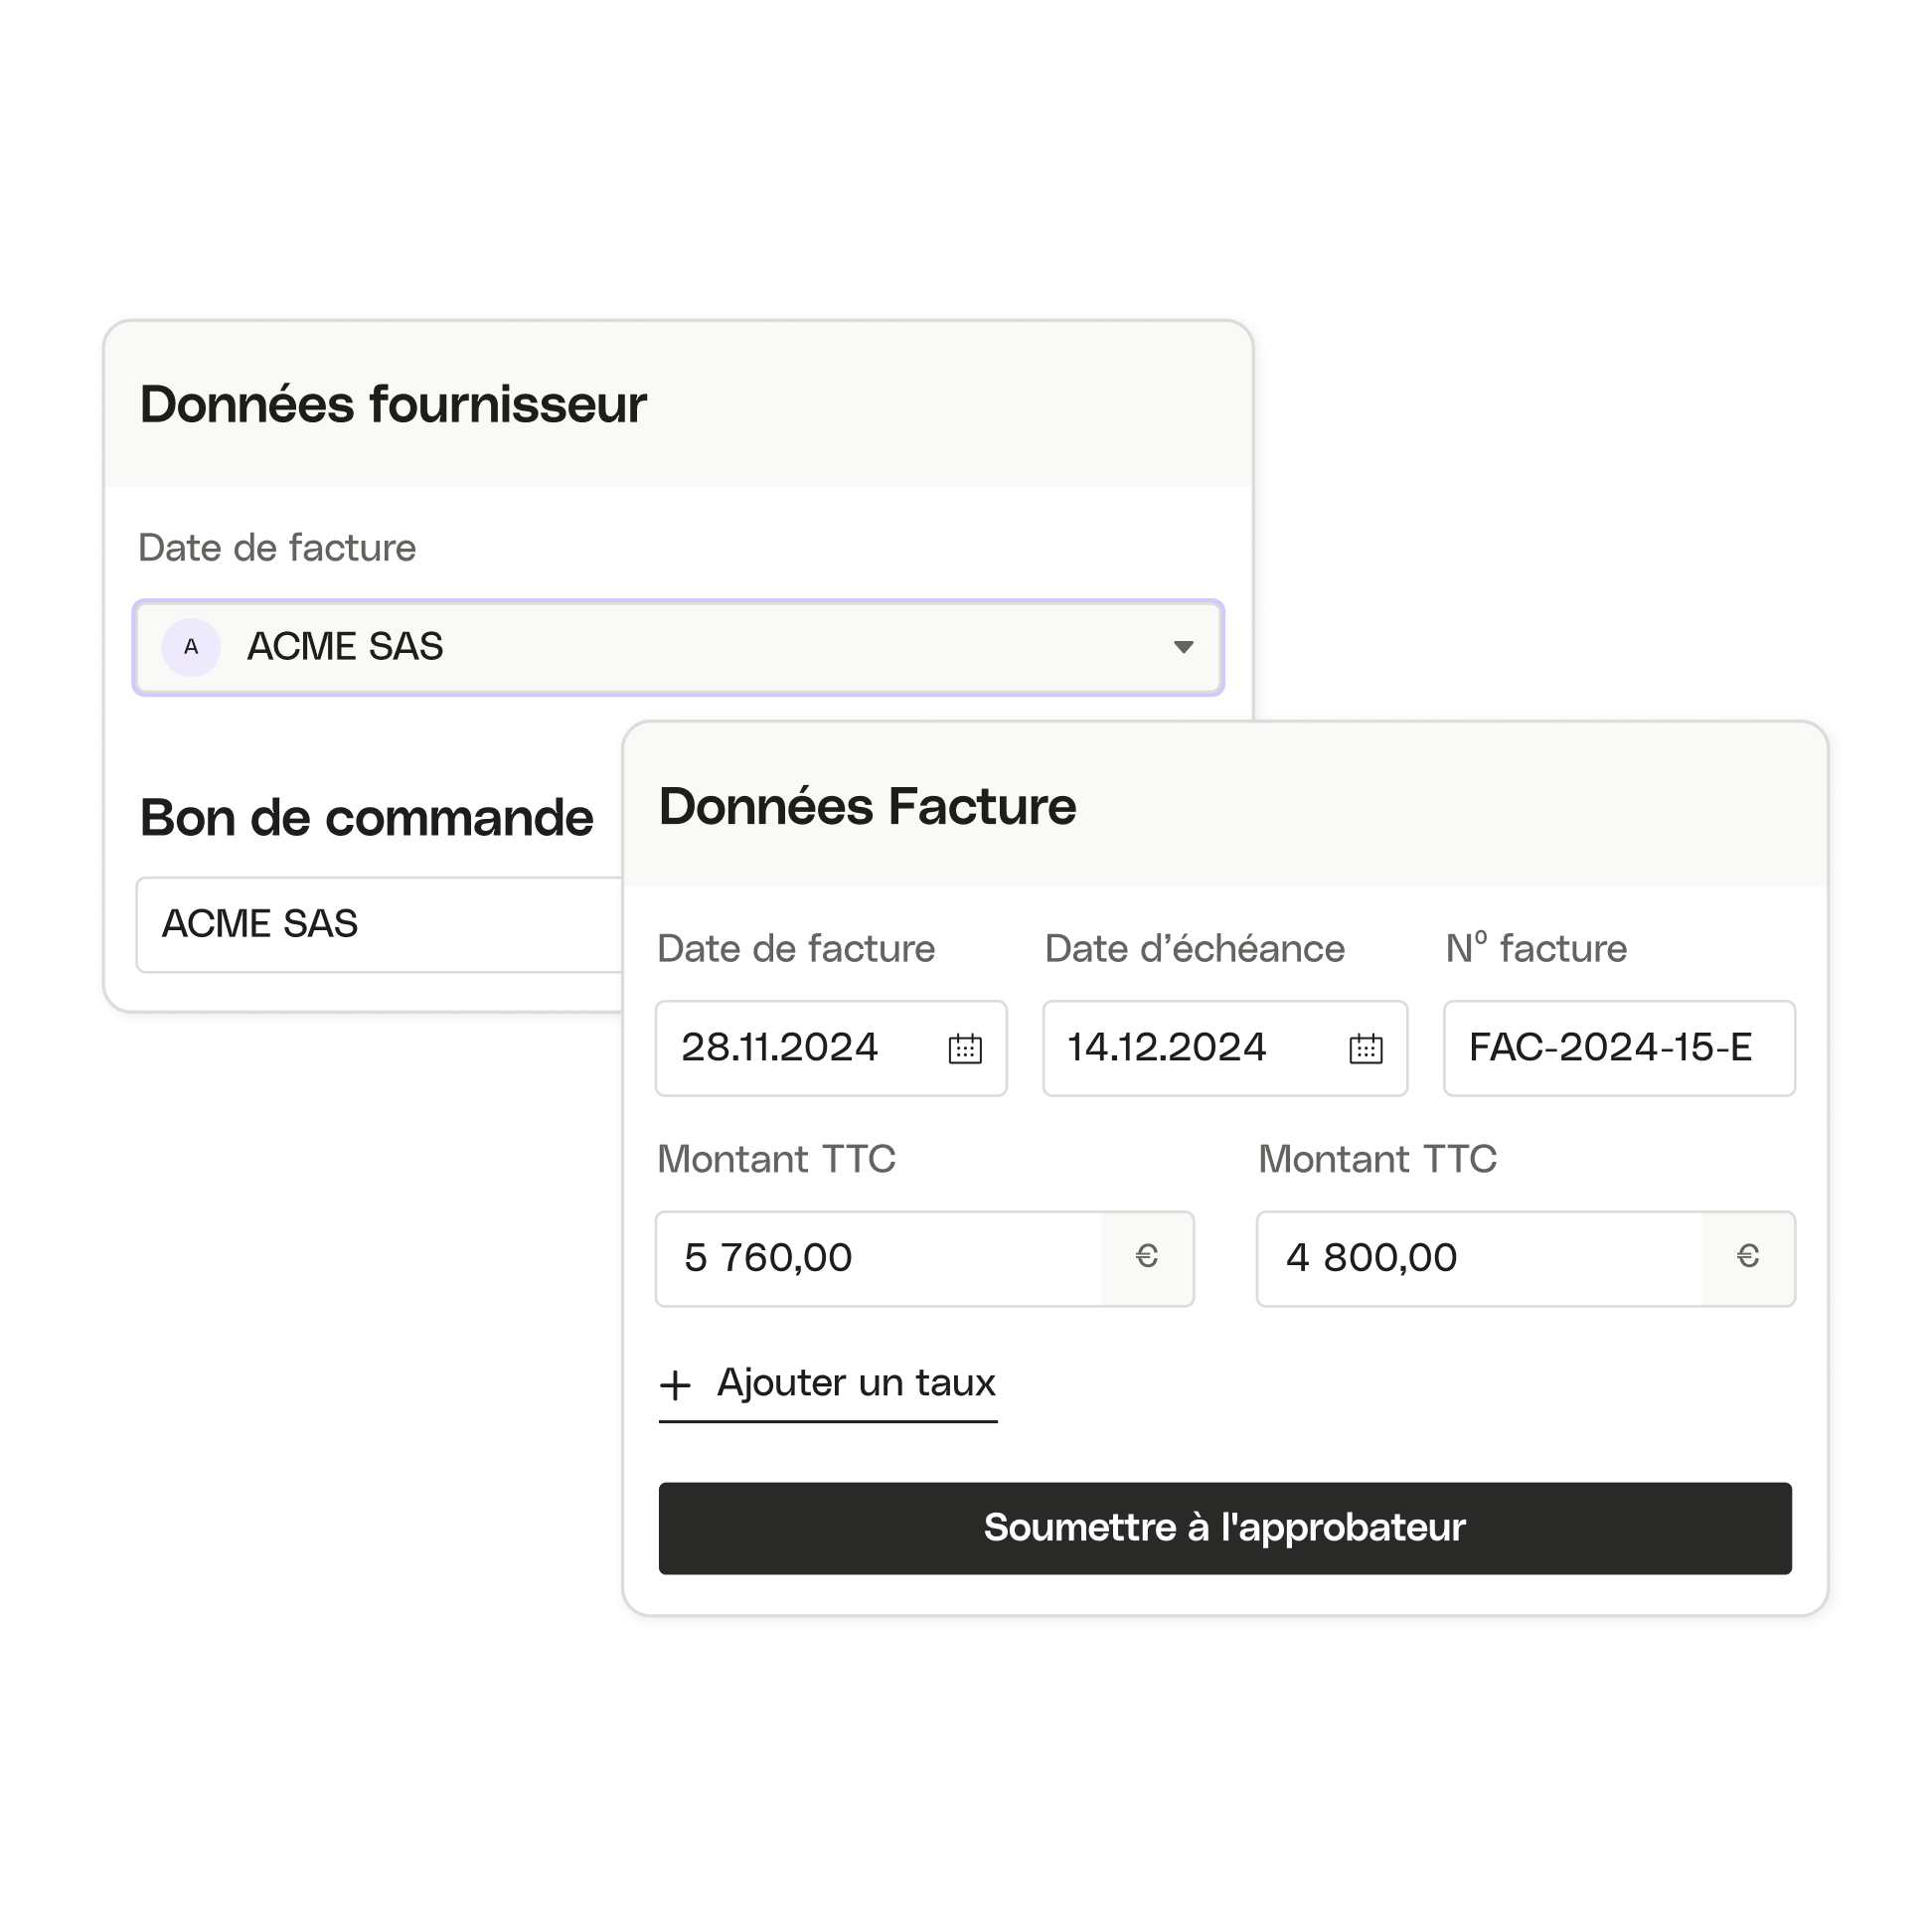Click the 'Données fournisseur' heading
The width and height of the screenshot is (1932, 1932).
[393, 404]
